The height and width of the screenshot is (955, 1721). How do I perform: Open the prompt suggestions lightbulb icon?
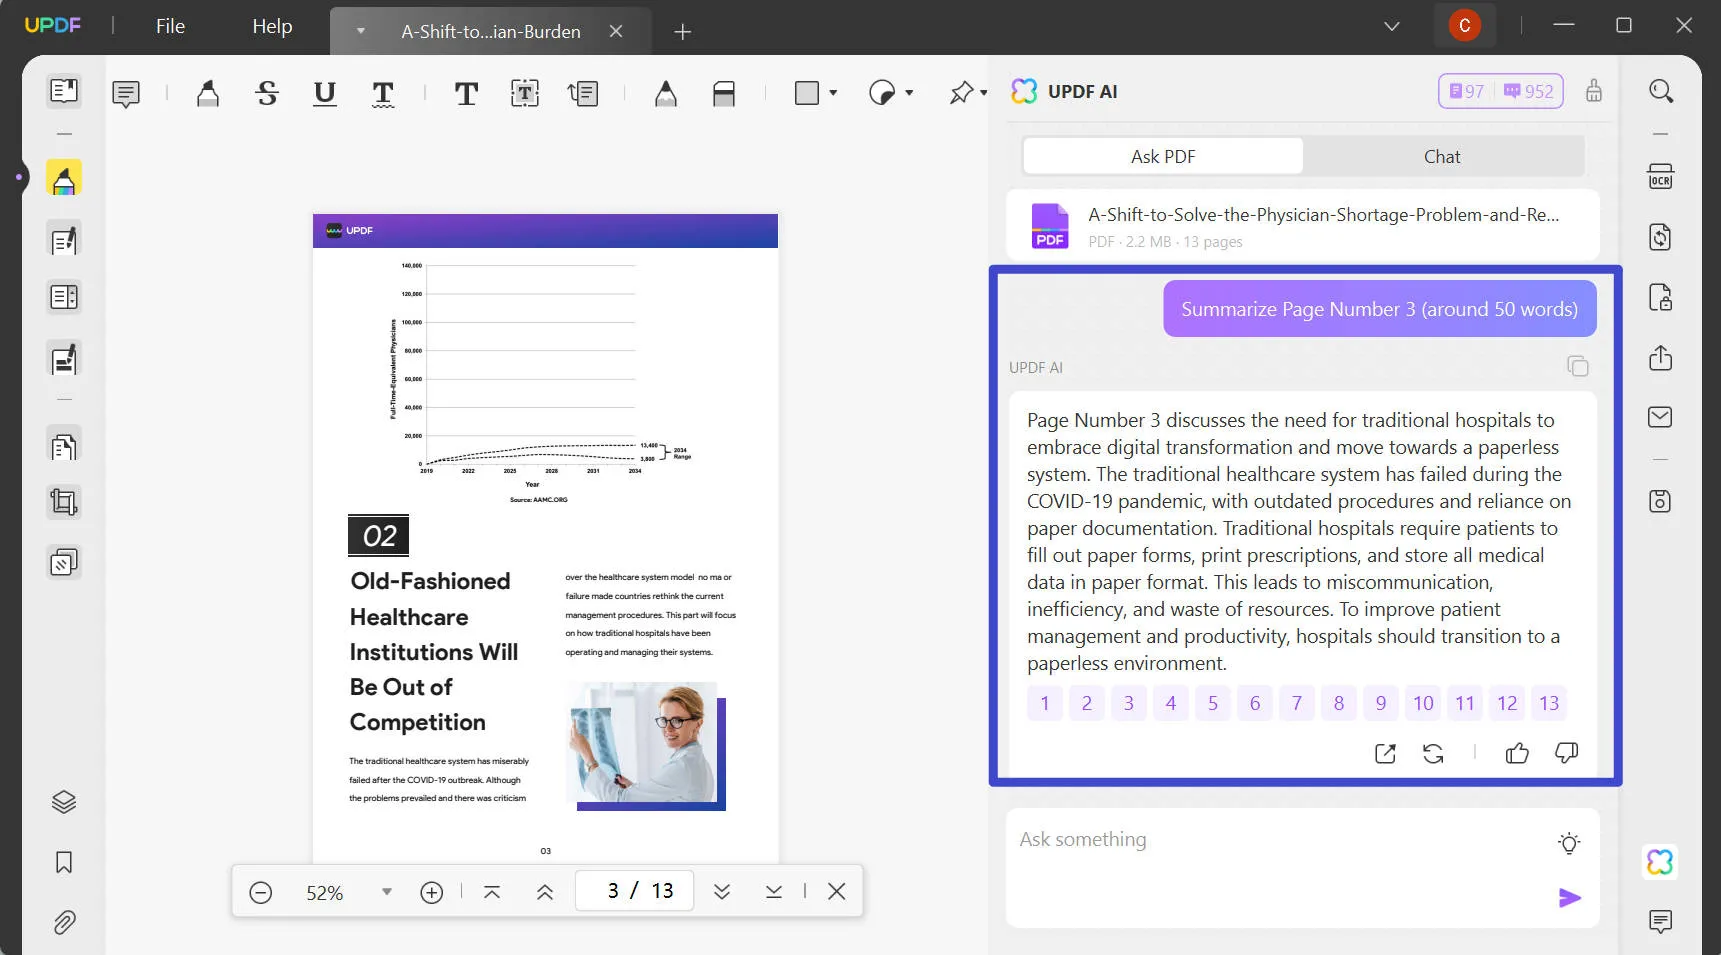1569,843
